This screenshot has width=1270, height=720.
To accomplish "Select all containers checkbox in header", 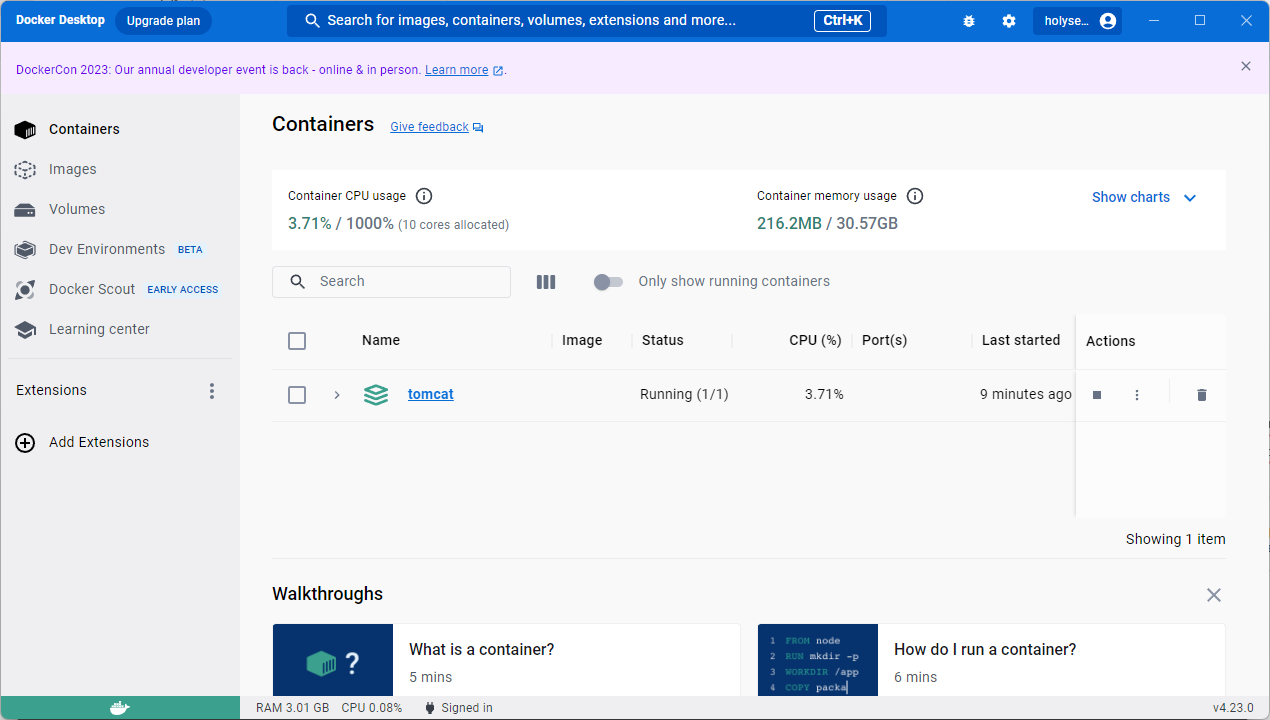I will point(297,341).
